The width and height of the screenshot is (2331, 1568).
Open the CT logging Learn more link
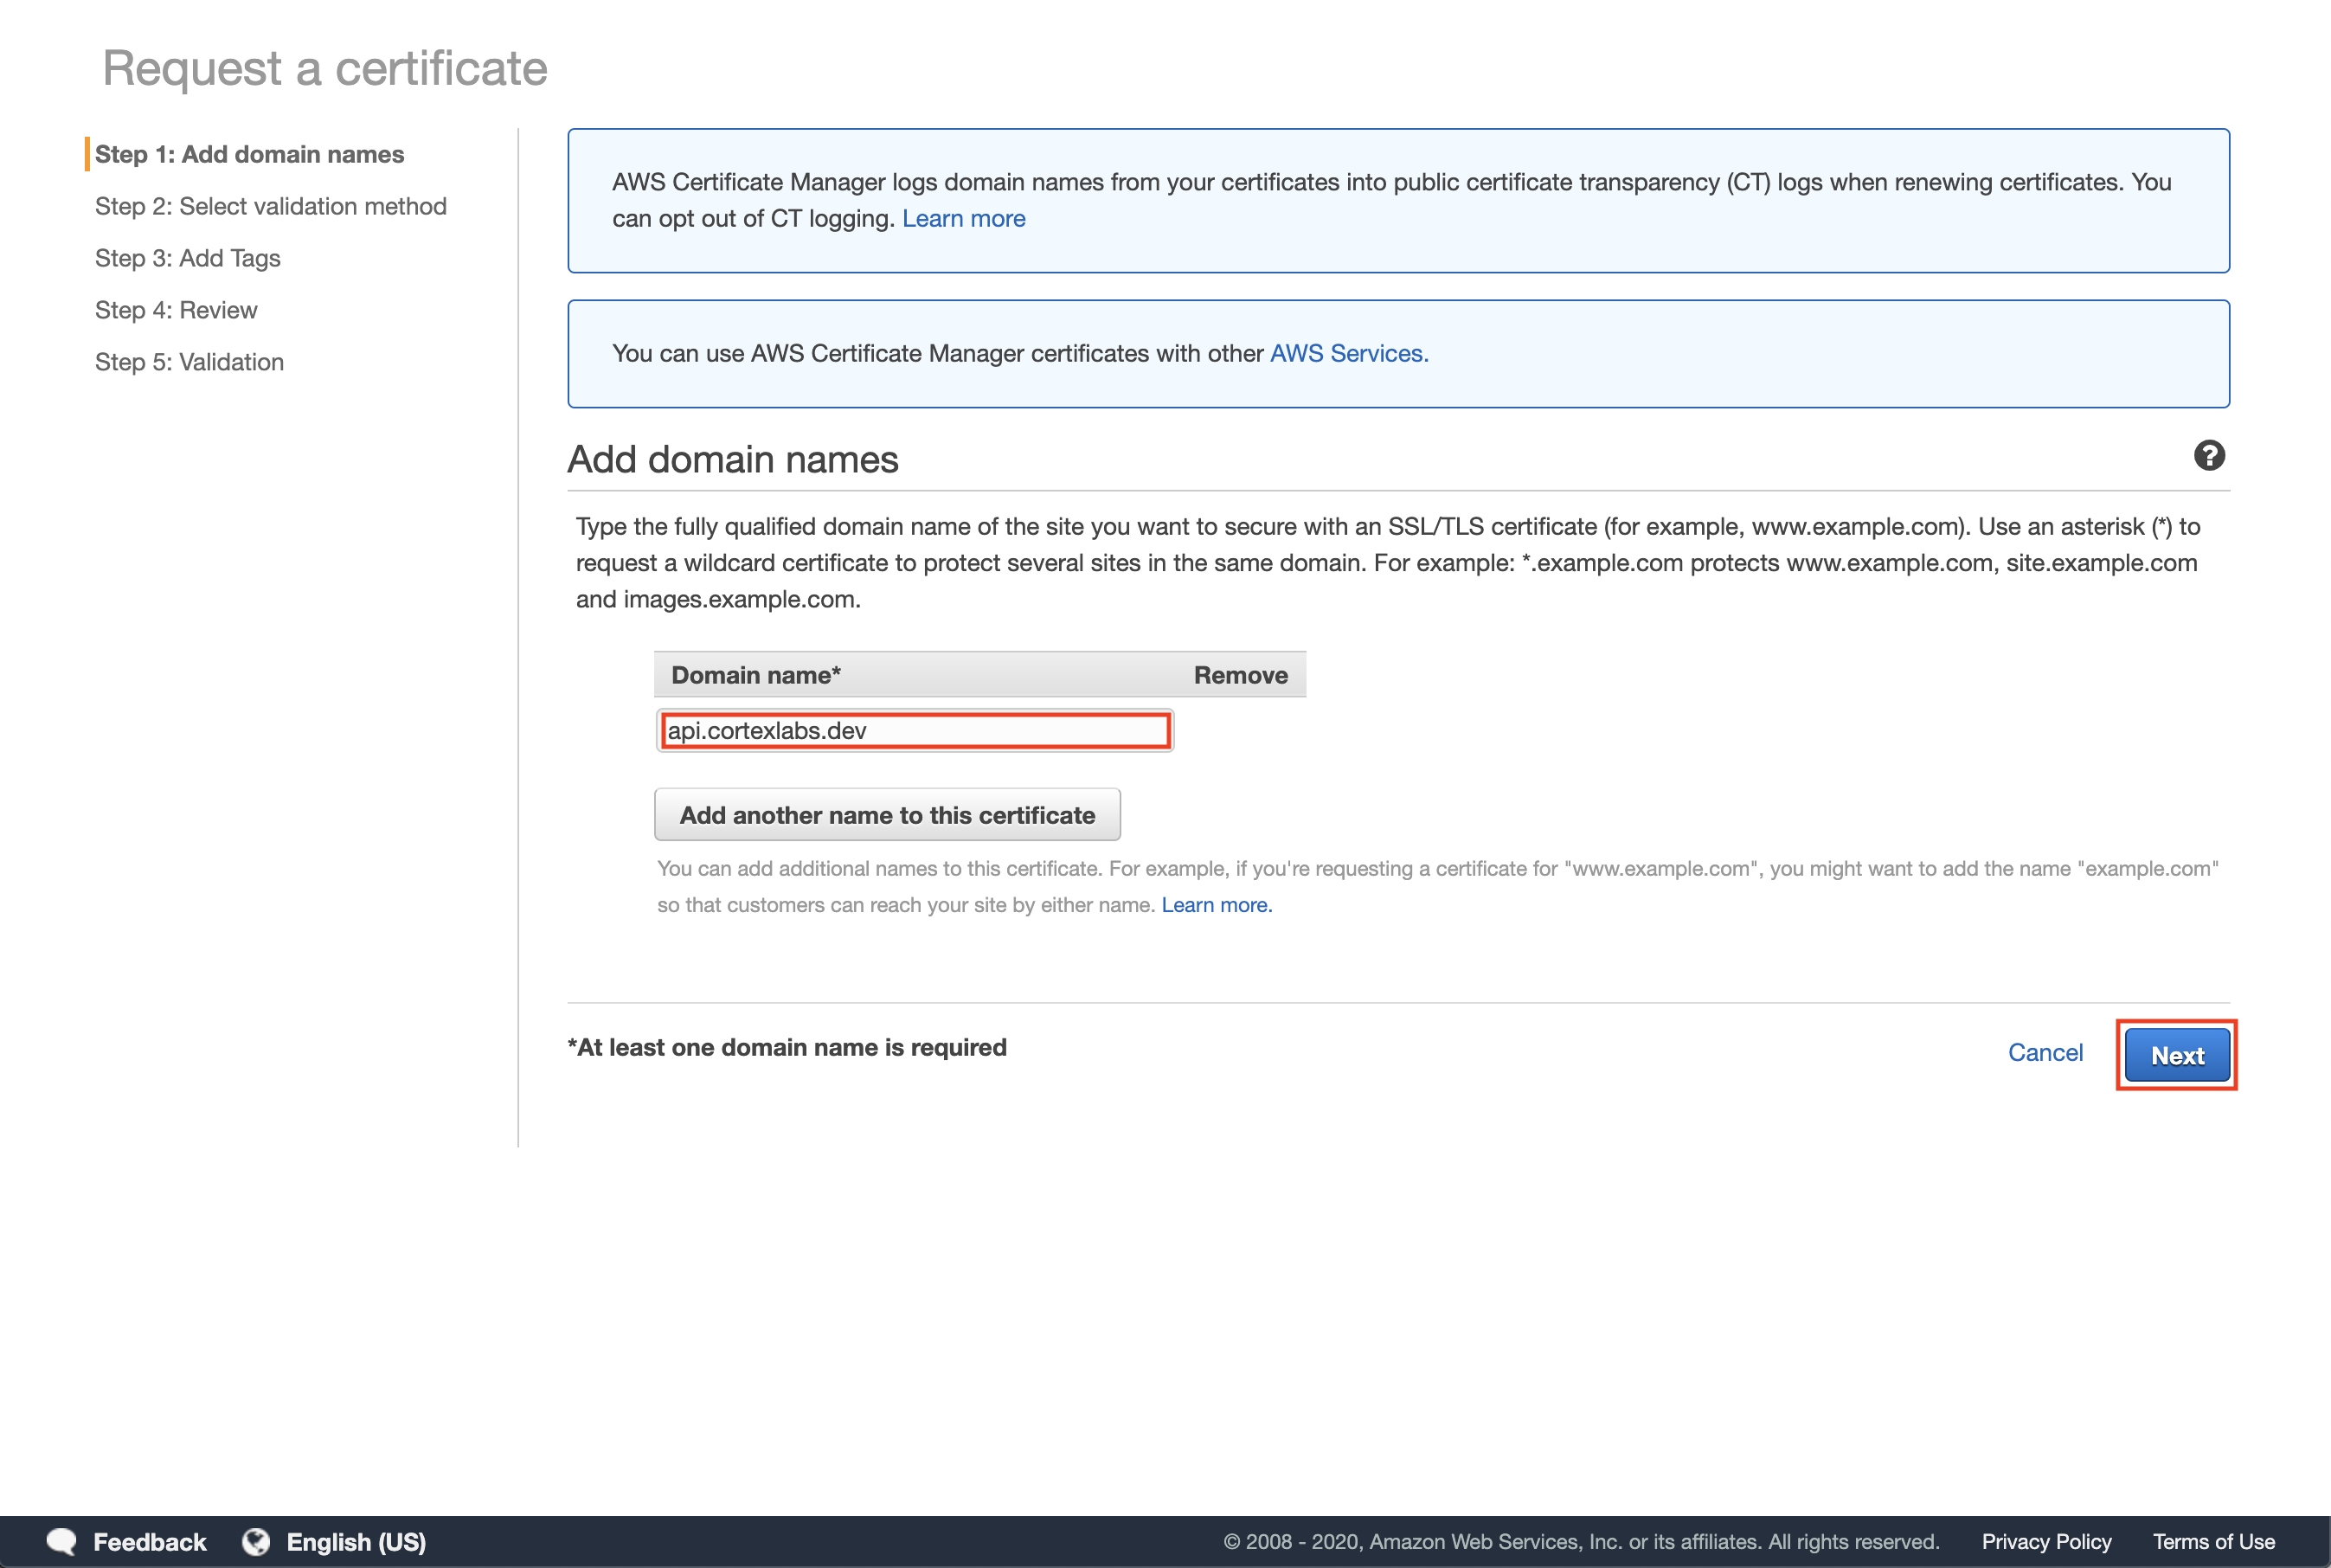click(963, 218)
